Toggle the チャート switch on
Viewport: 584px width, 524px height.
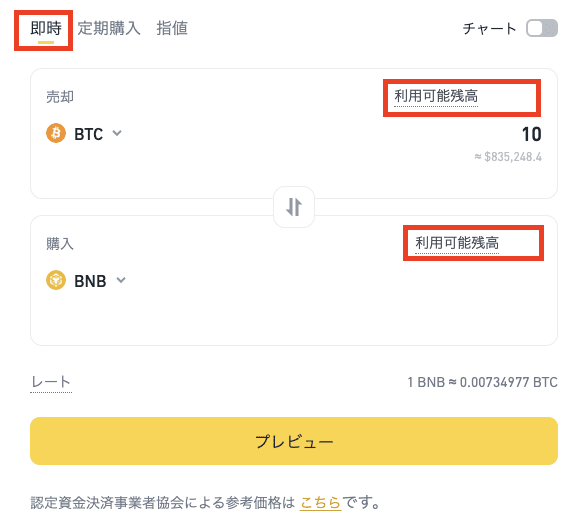click(x=542, y=28)
